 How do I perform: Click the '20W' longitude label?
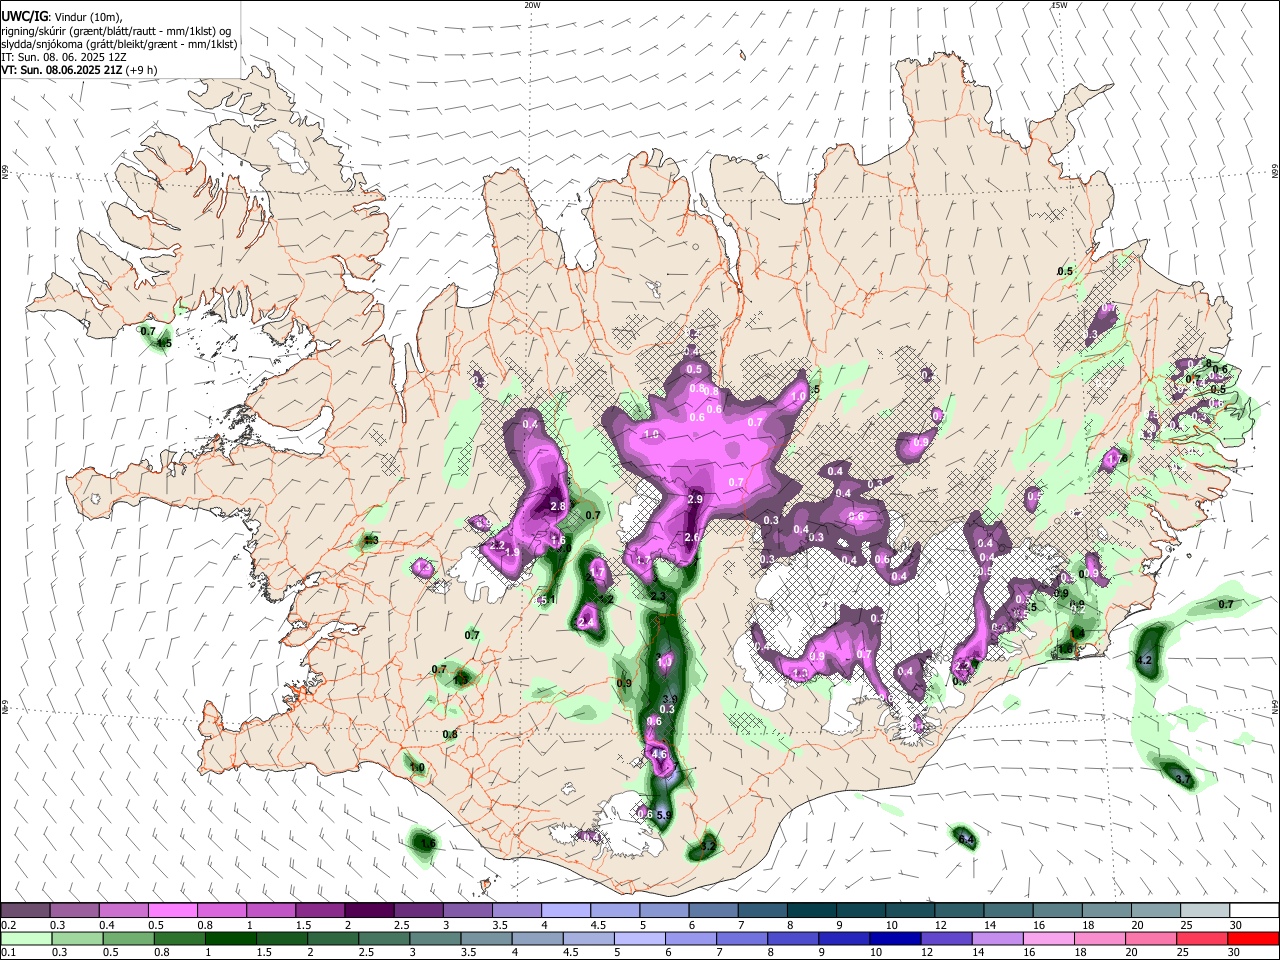click(x=532, y=5)
